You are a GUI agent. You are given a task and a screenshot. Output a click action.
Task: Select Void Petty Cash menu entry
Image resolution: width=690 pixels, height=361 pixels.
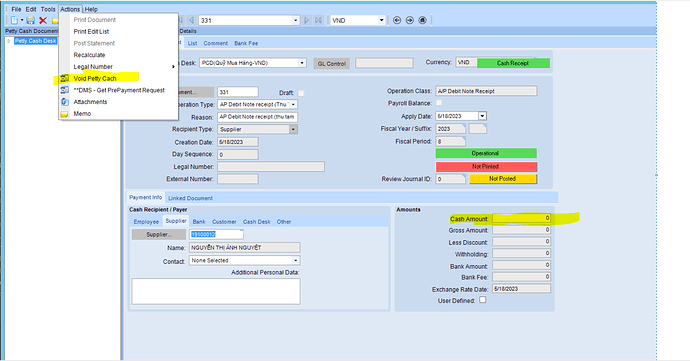pos(95,78)
